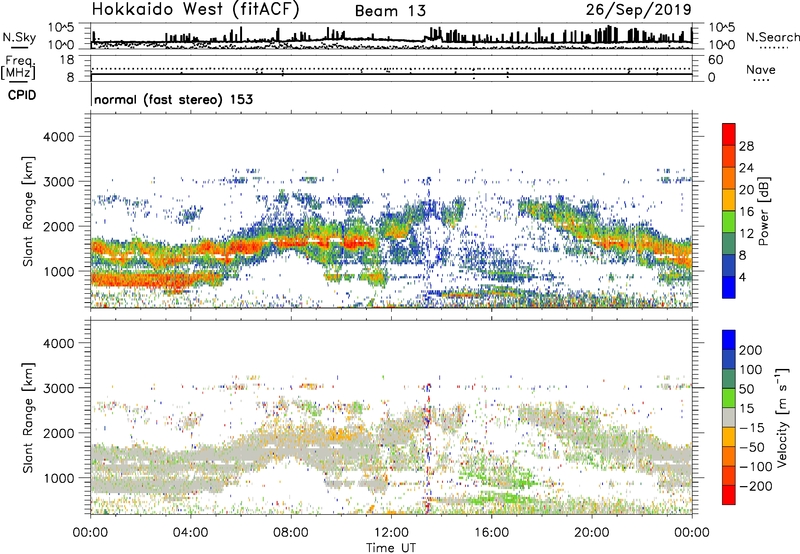Click the 'N.Search' legend label
Screen dimensions: 800x554
coord(772,37)
